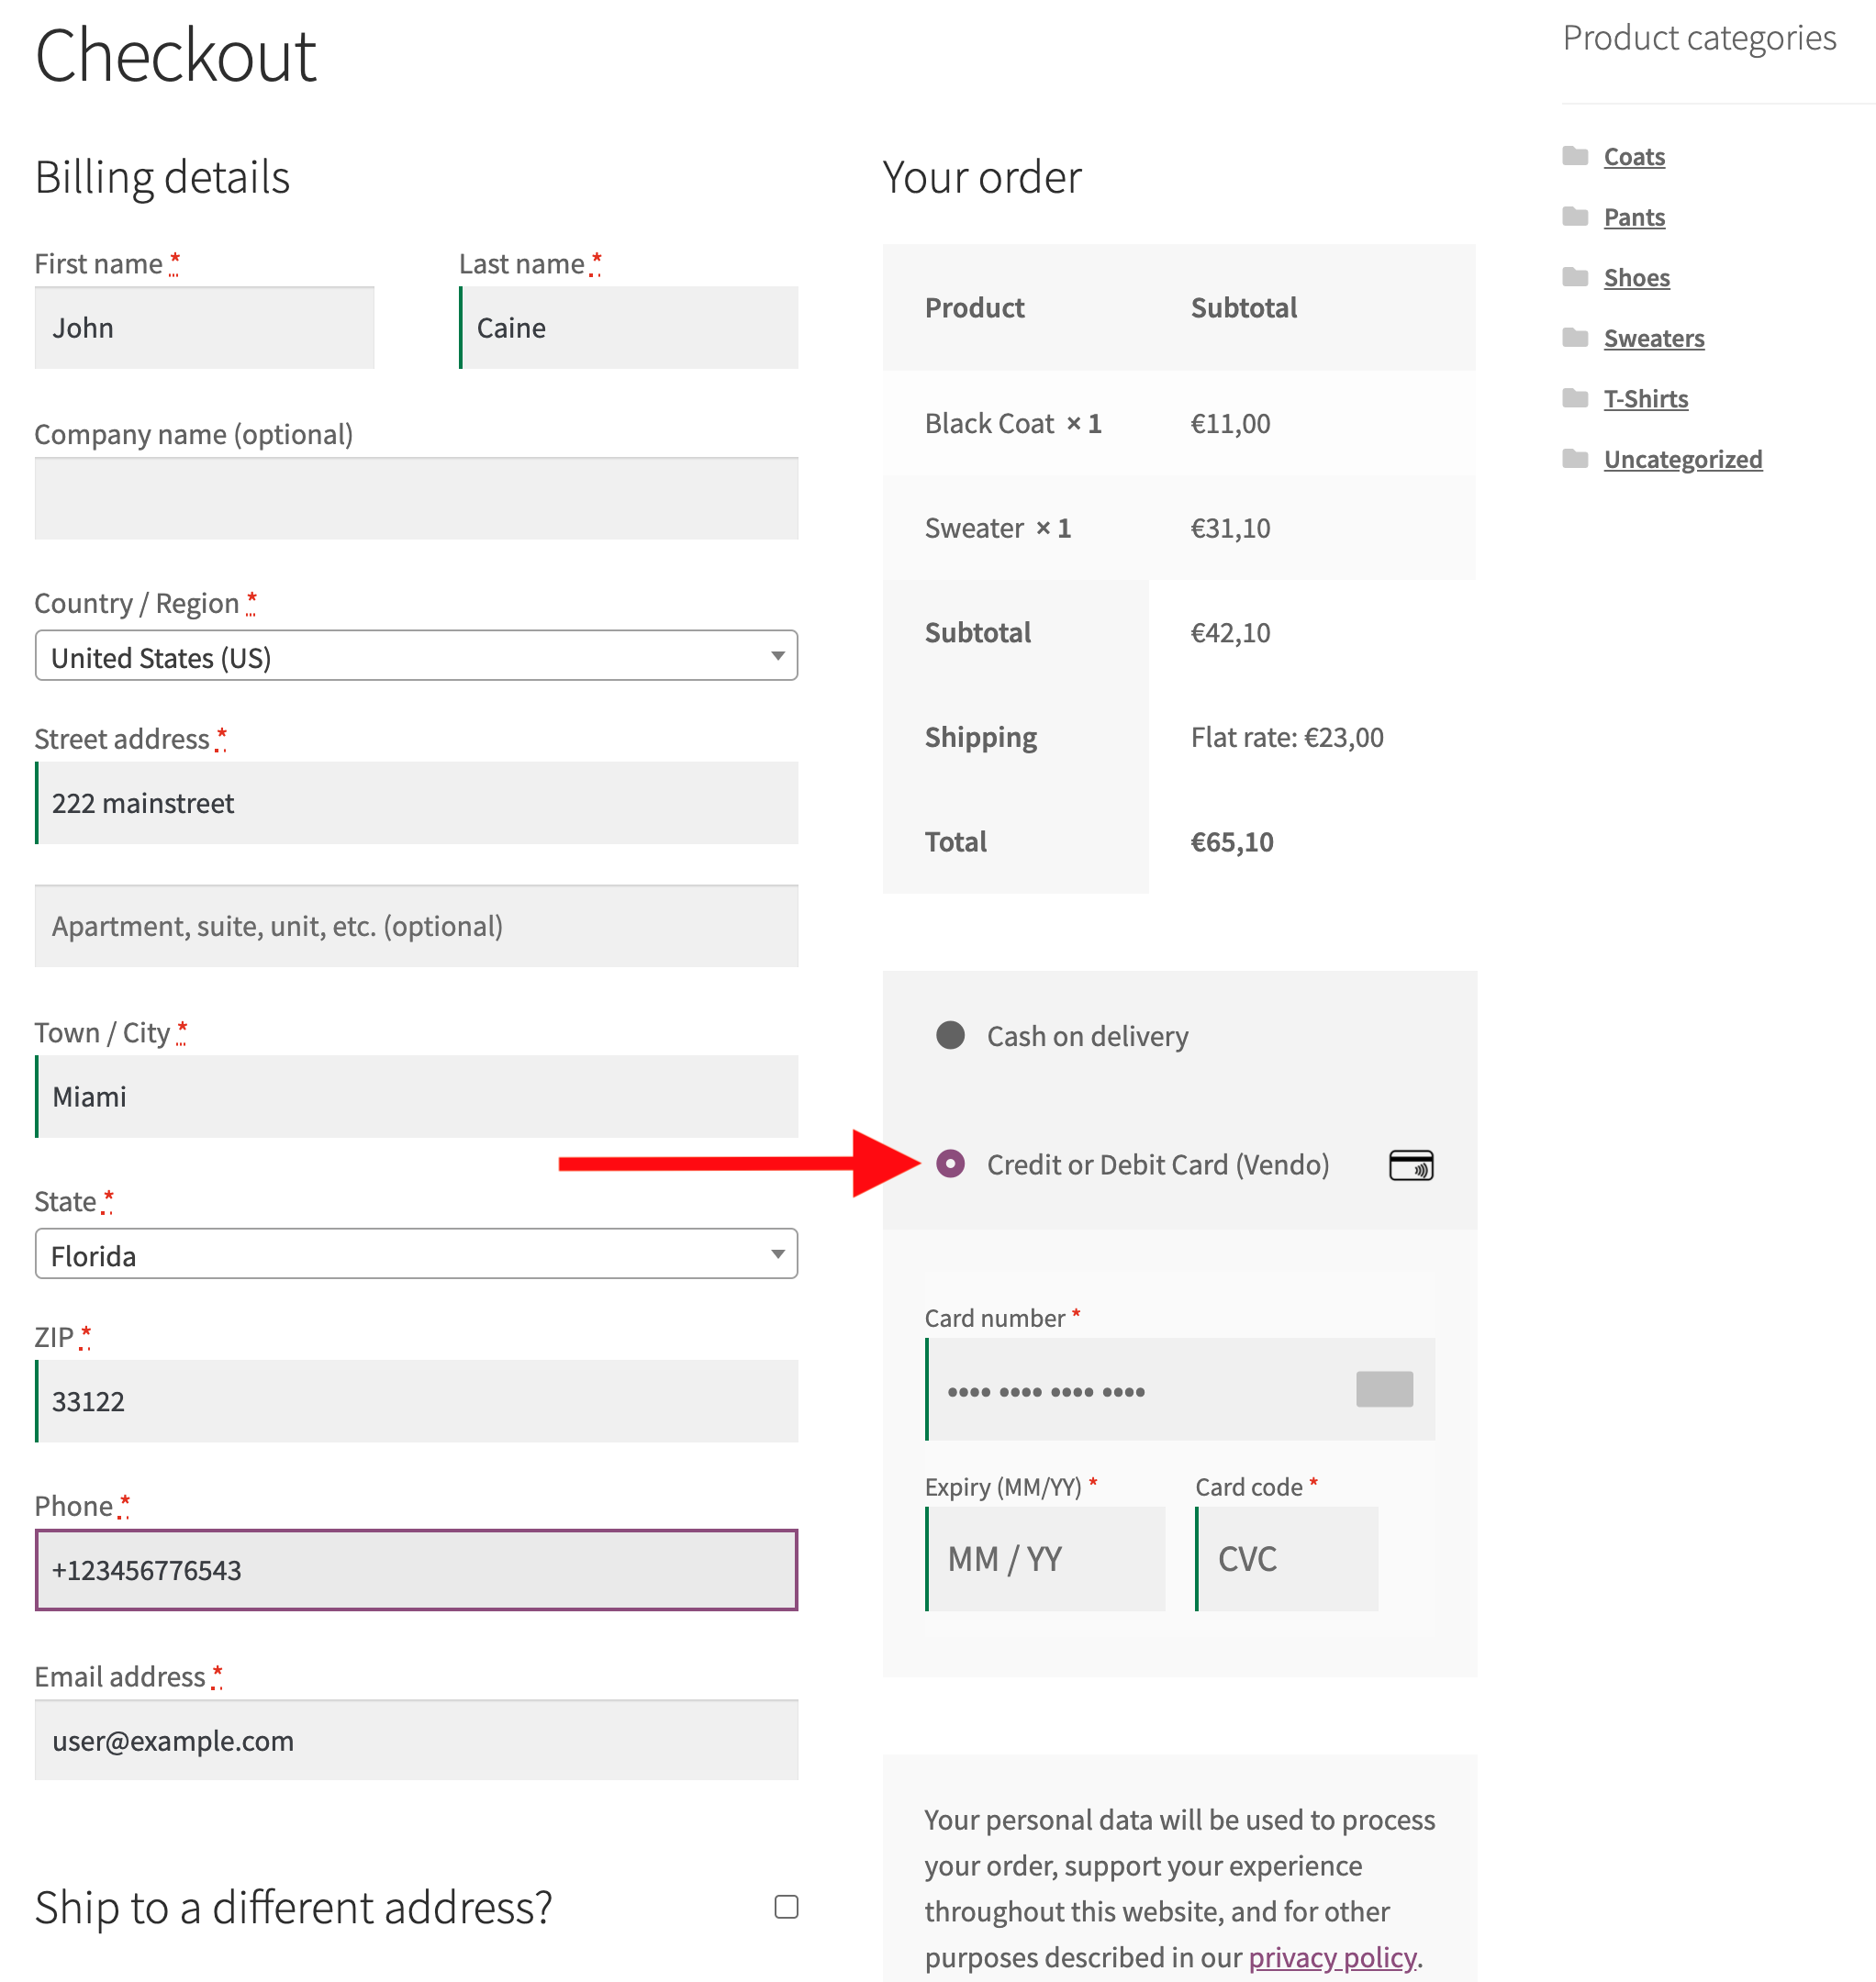Viewport: 1876px width, 1982px height.
Task: Select Cash on delivery payment option
Action: pos(949,1035)
